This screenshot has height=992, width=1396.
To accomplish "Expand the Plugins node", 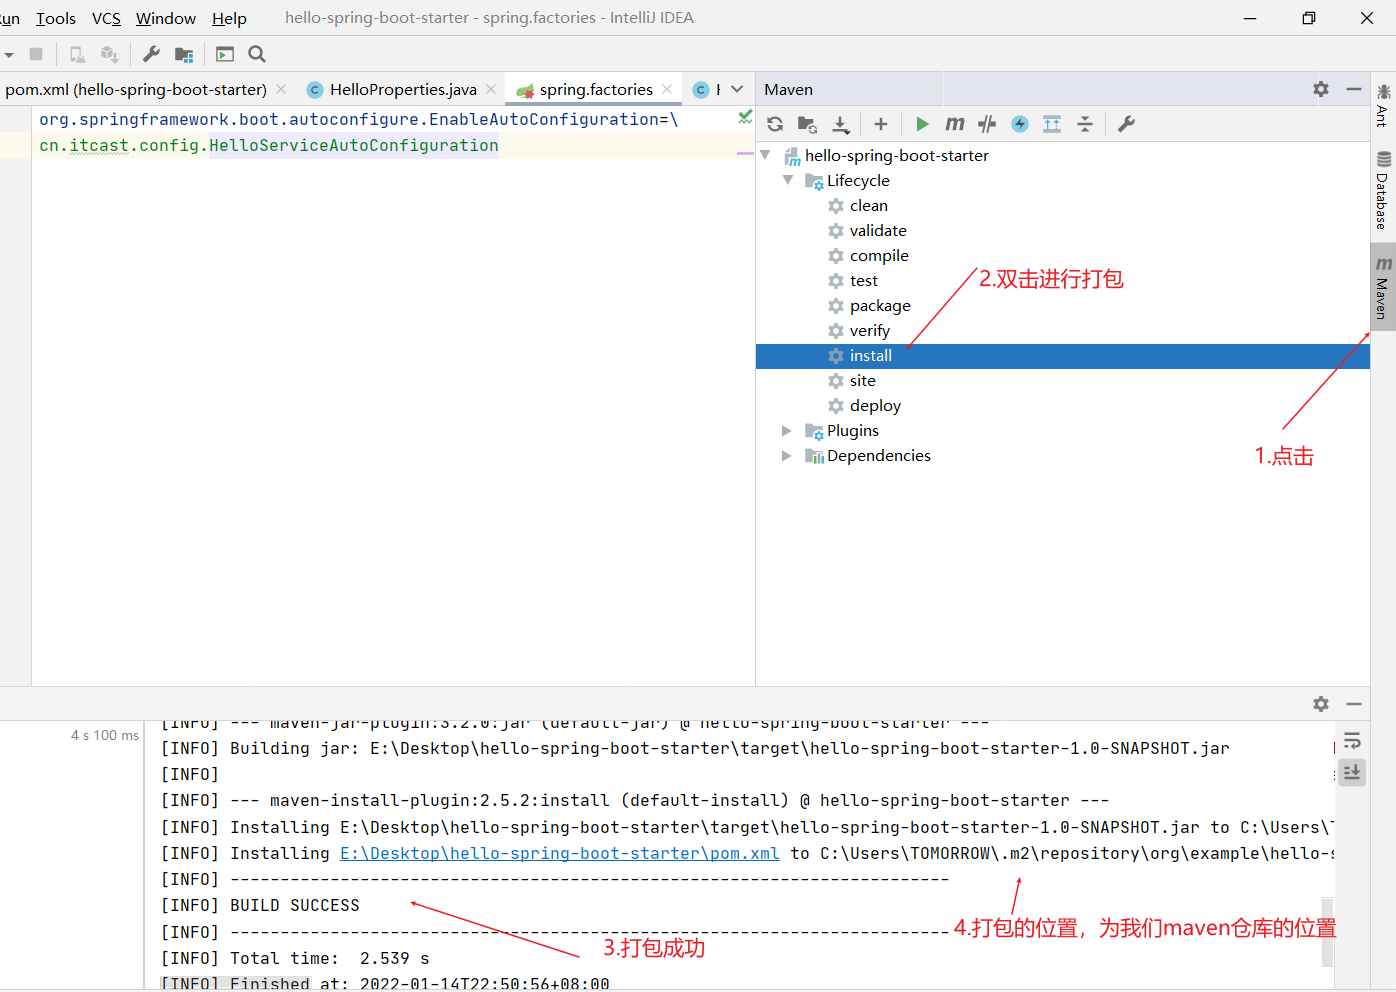I will click(x=787, y=430).
